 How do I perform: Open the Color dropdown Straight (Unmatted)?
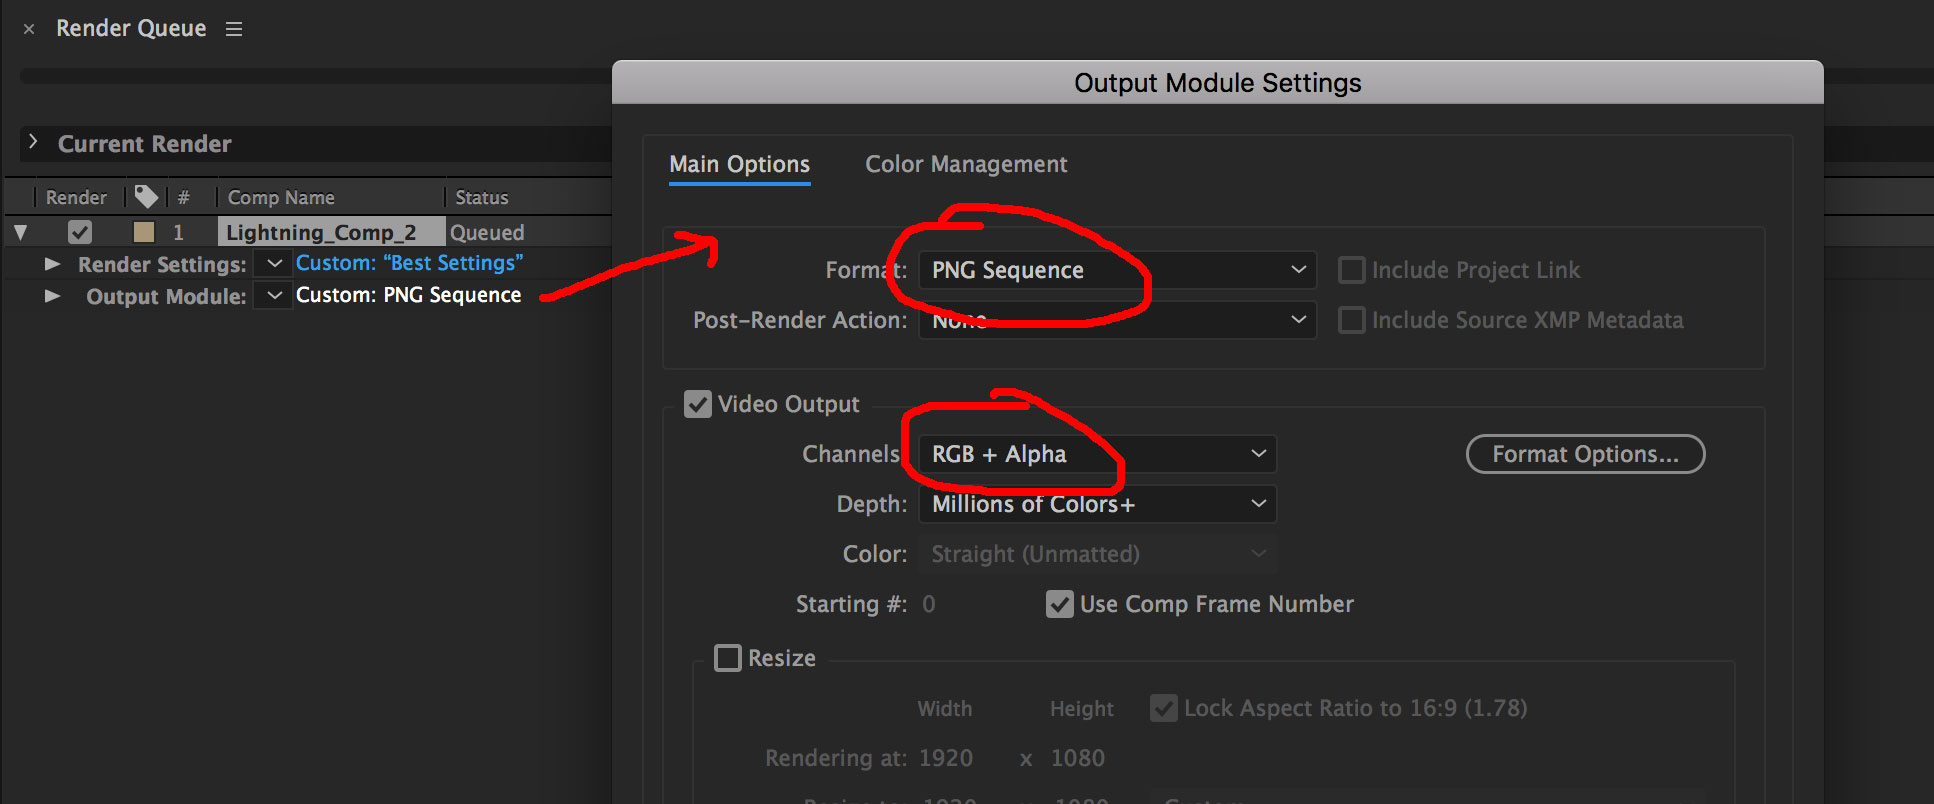coord(1097,554)
